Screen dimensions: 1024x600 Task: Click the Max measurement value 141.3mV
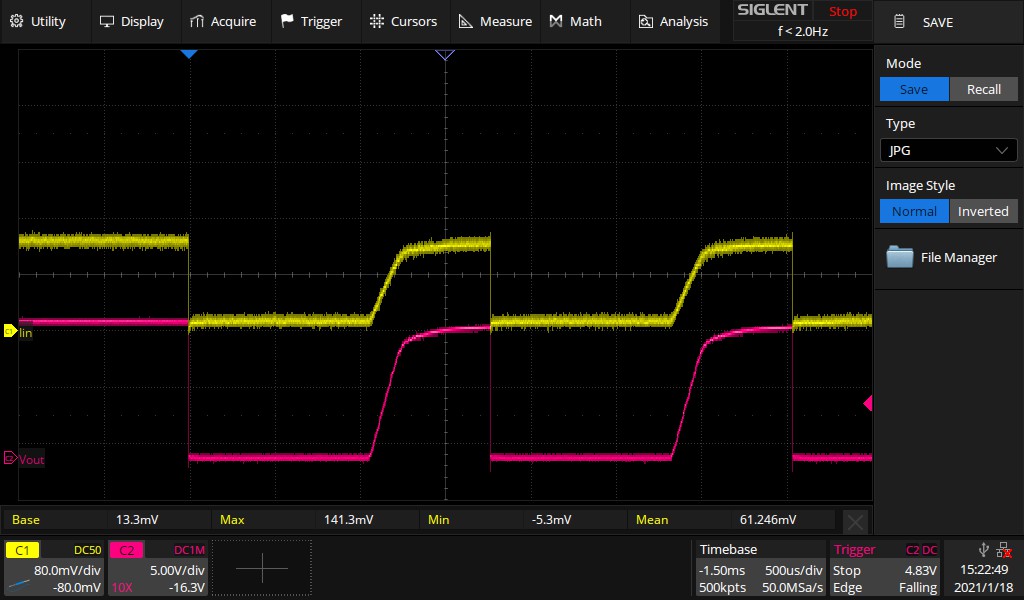click(348, 520)
